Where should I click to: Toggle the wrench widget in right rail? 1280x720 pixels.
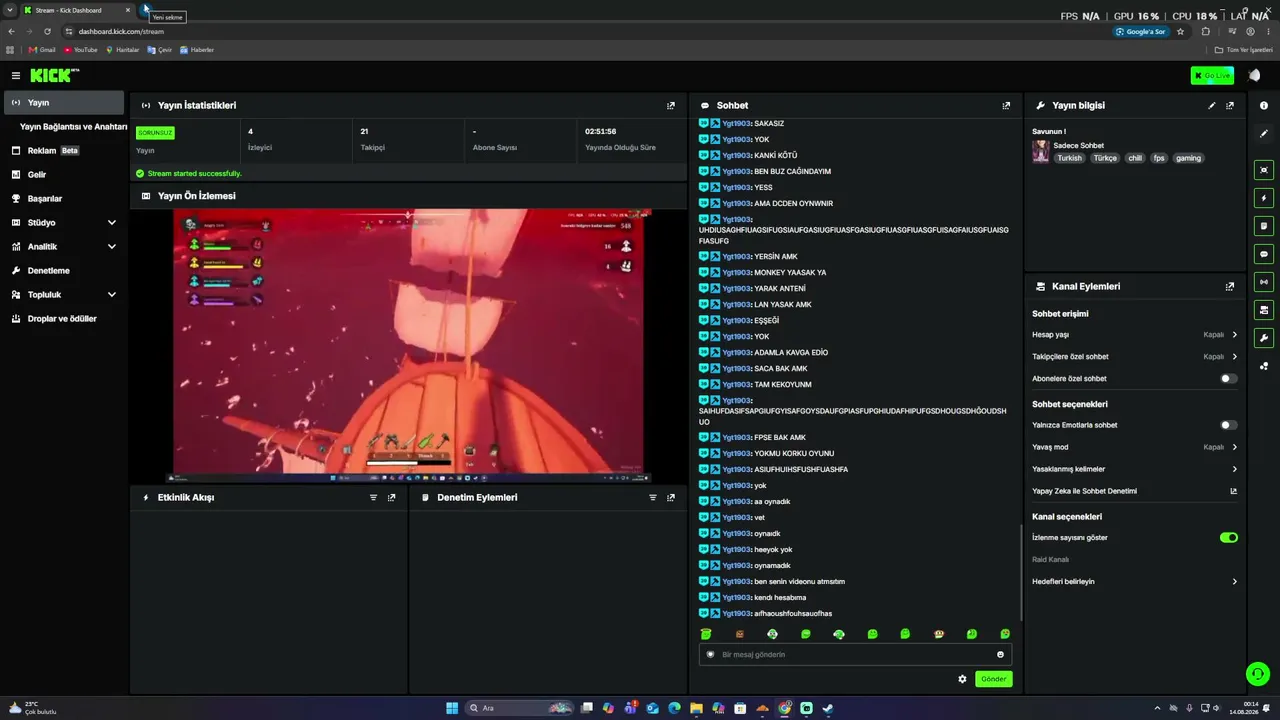[x=1264, y=338]
